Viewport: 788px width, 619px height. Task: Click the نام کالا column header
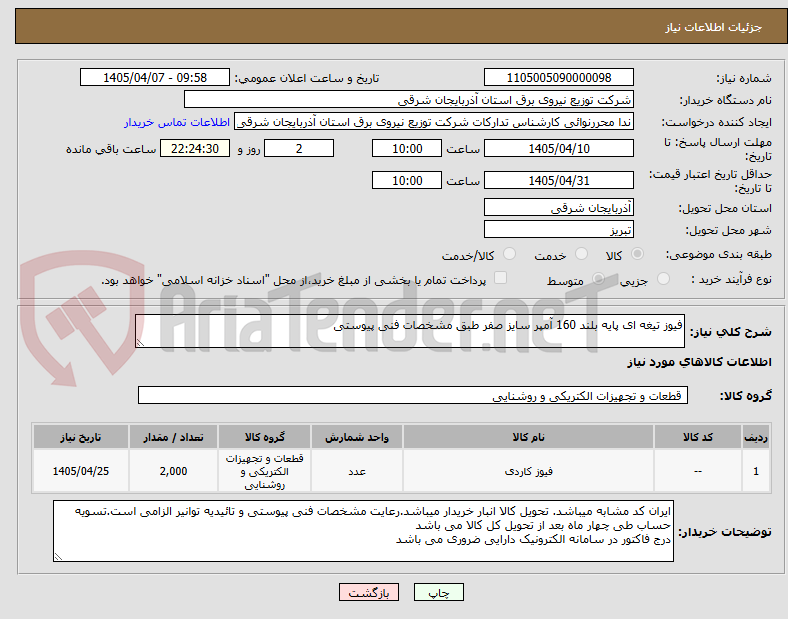coord(528,437)
